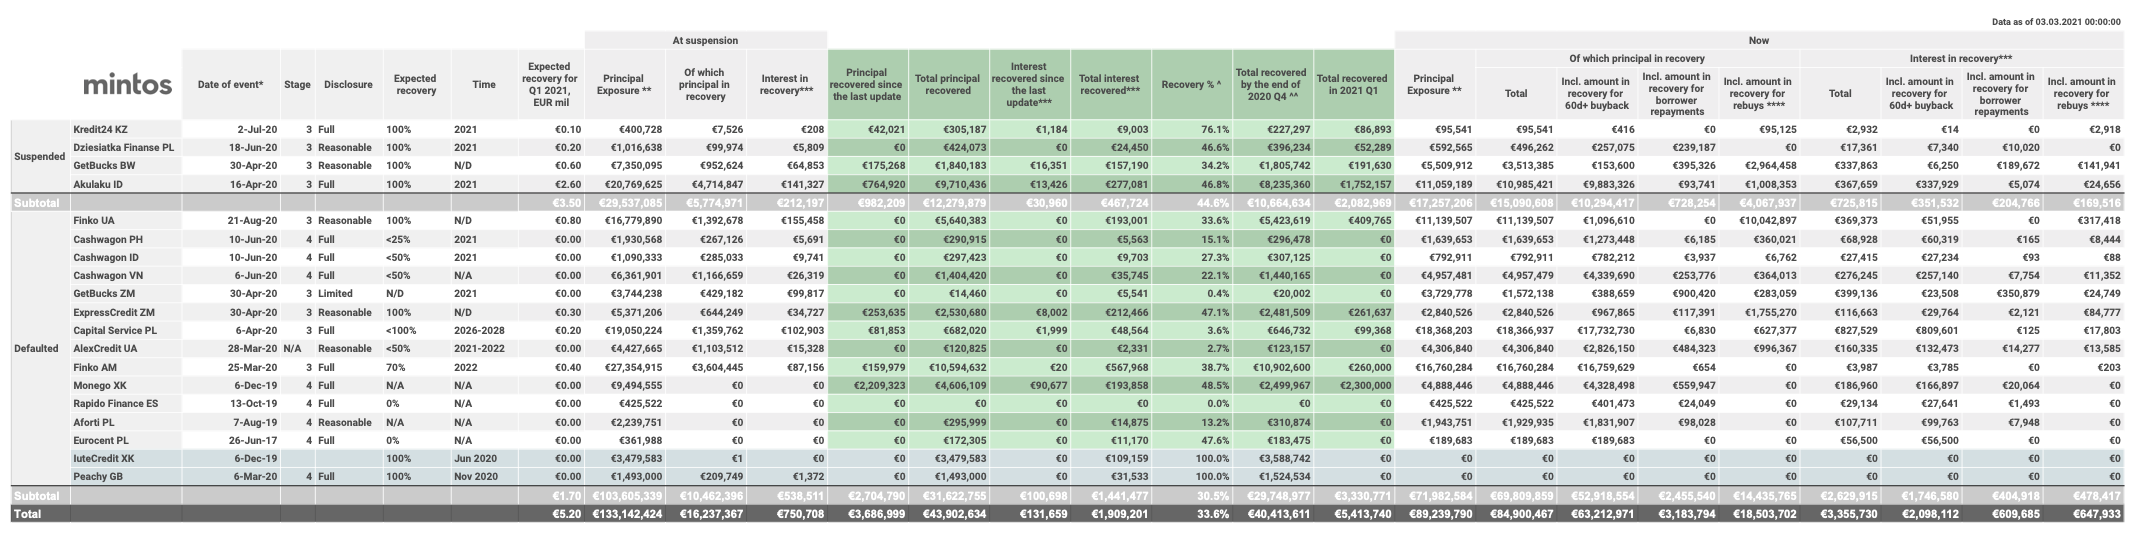Select the 'Stage' column header

(297, 85)
